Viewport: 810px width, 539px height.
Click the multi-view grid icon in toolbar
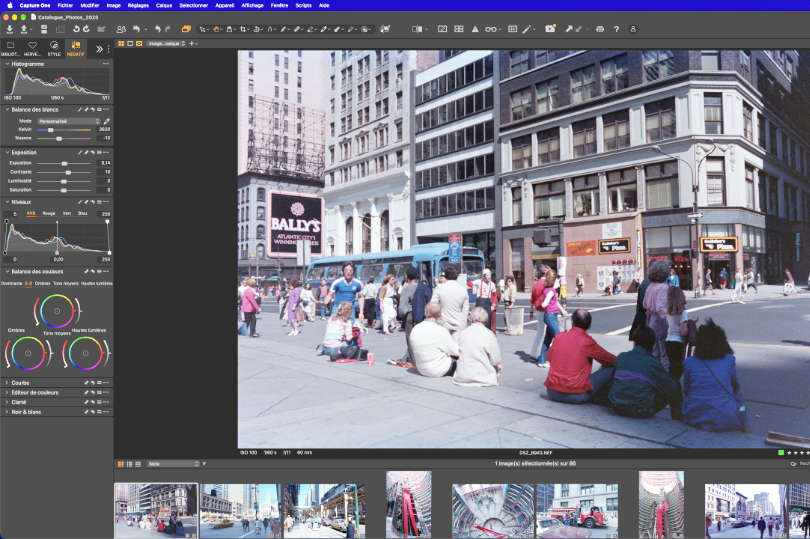pyautogui.click(x=459, y=29)
